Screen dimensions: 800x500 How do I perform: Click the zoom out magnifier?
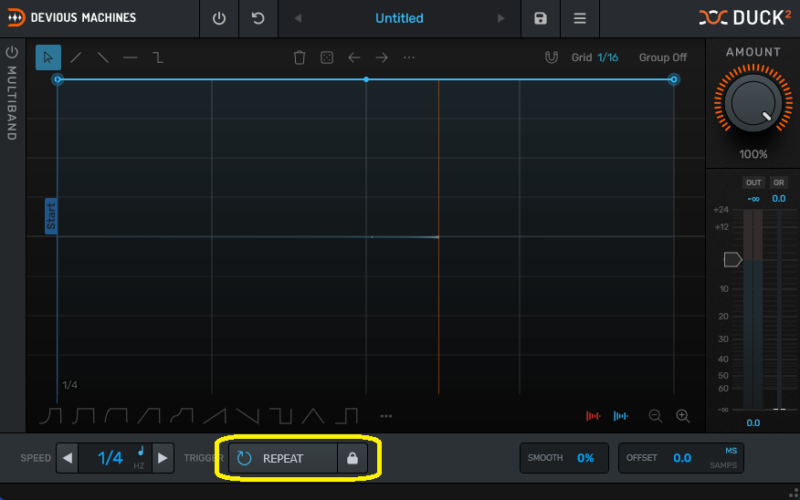point(655,416)
